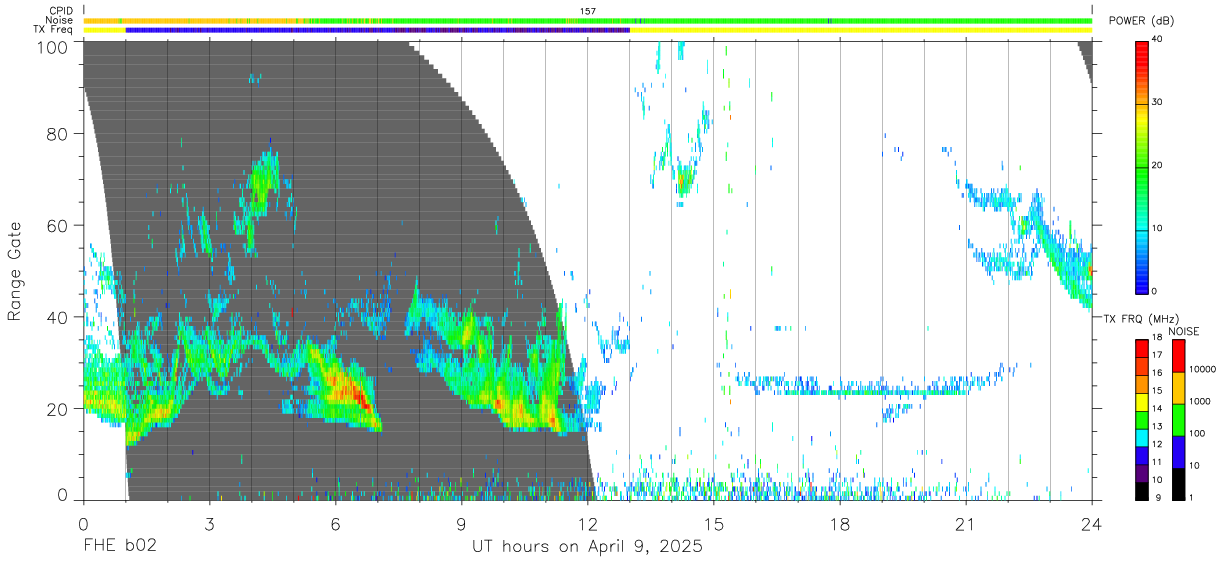1228x567 pixels.
Task: Click the 10000 label on NOISE legend
Action: (1203, 370)
